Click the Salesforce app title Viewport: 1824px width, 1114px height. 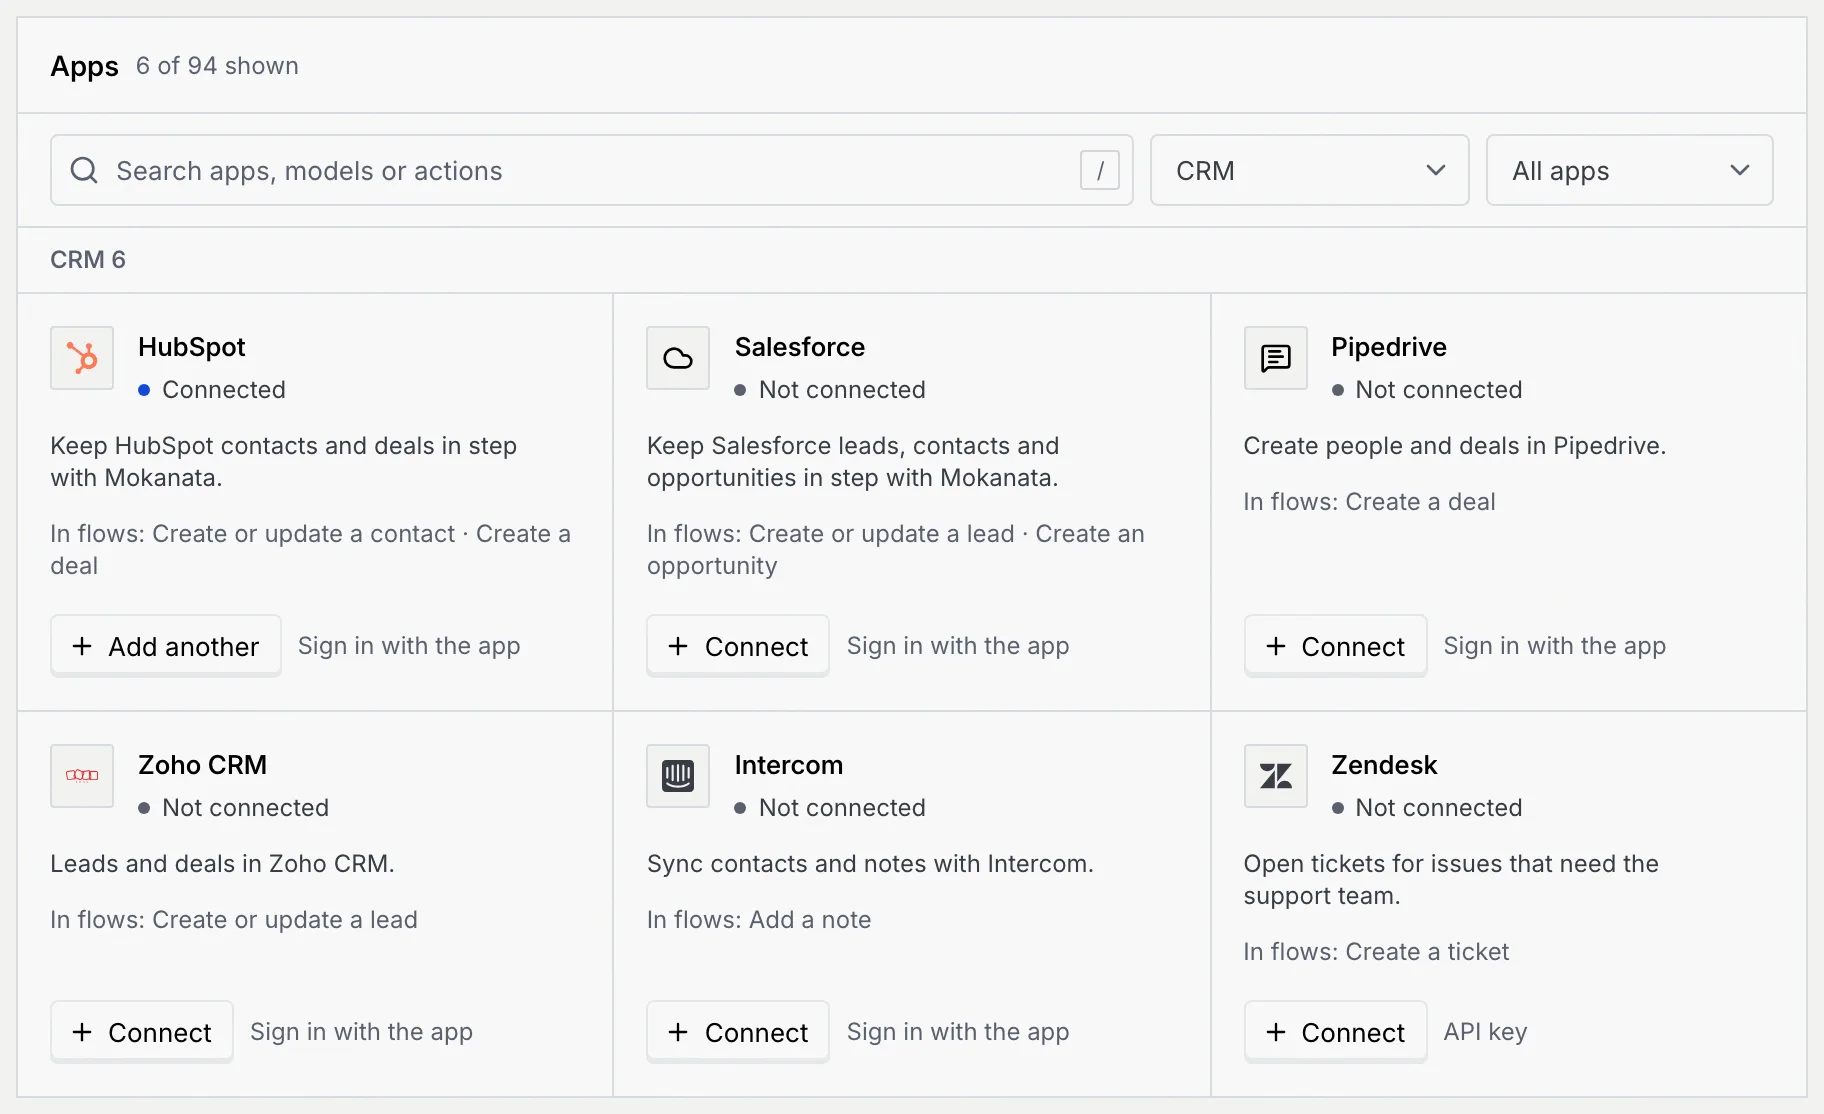[800, 347]
